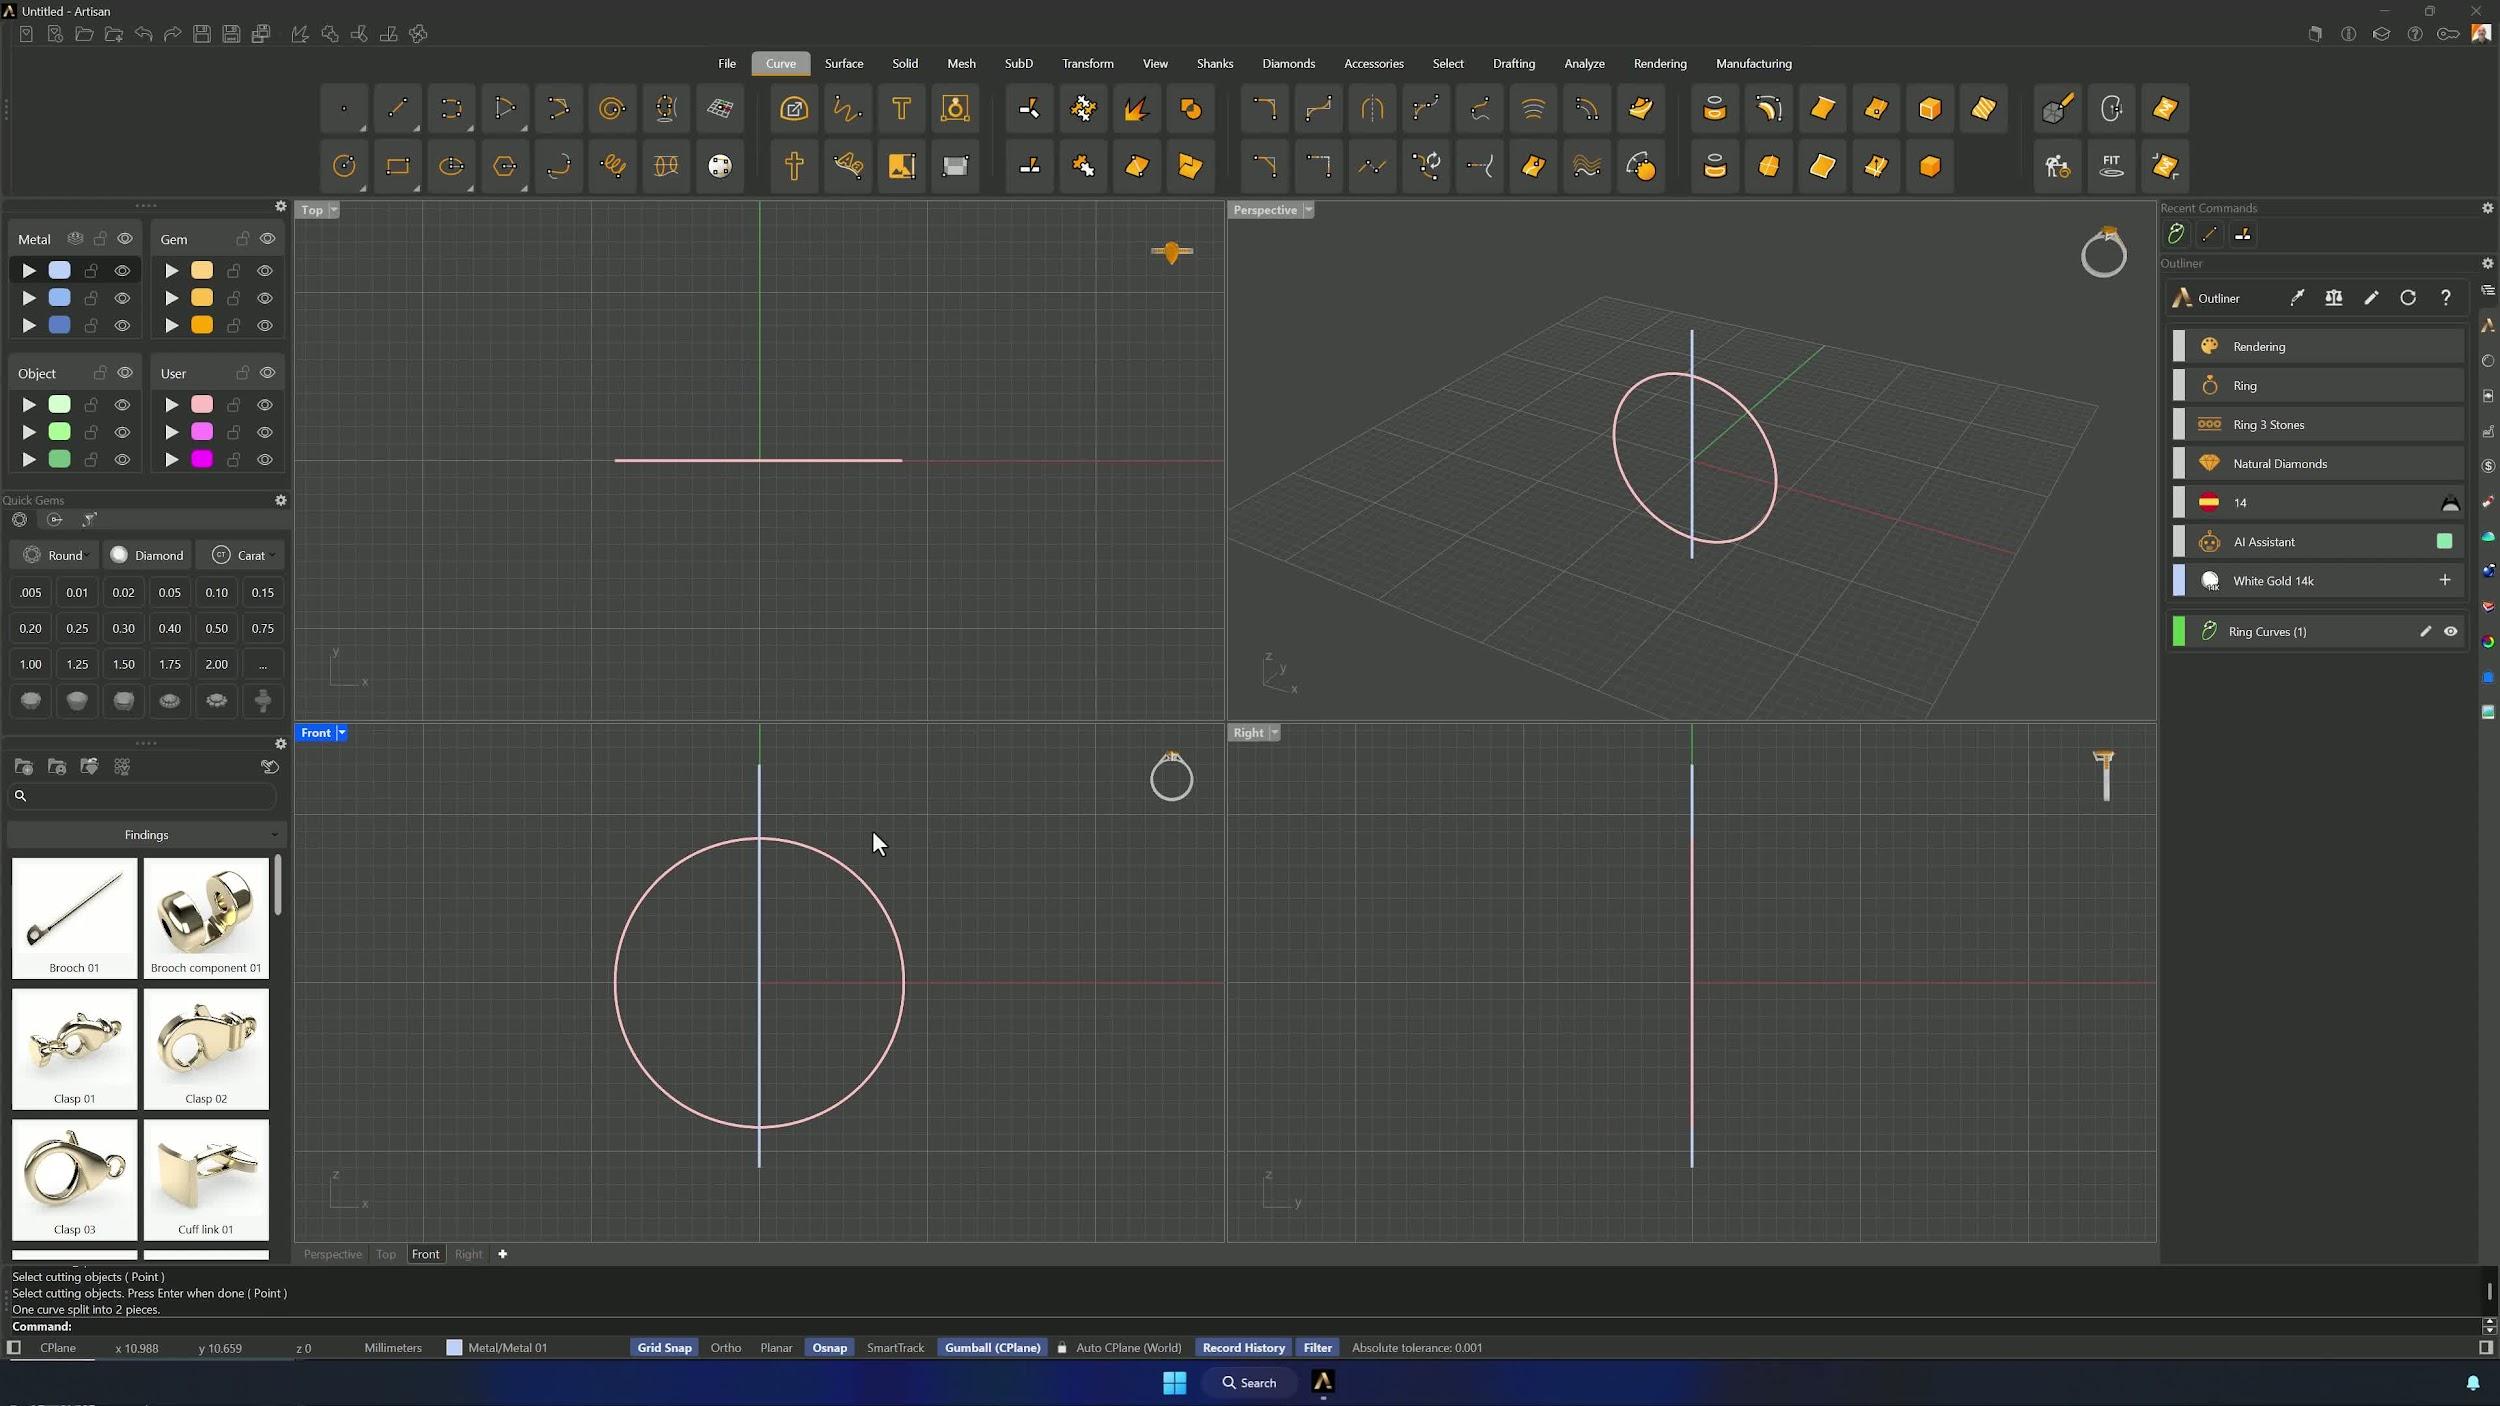Open the Transform menu tab
This screenshot has width=2500, height=1406.
click(1087, 63)
